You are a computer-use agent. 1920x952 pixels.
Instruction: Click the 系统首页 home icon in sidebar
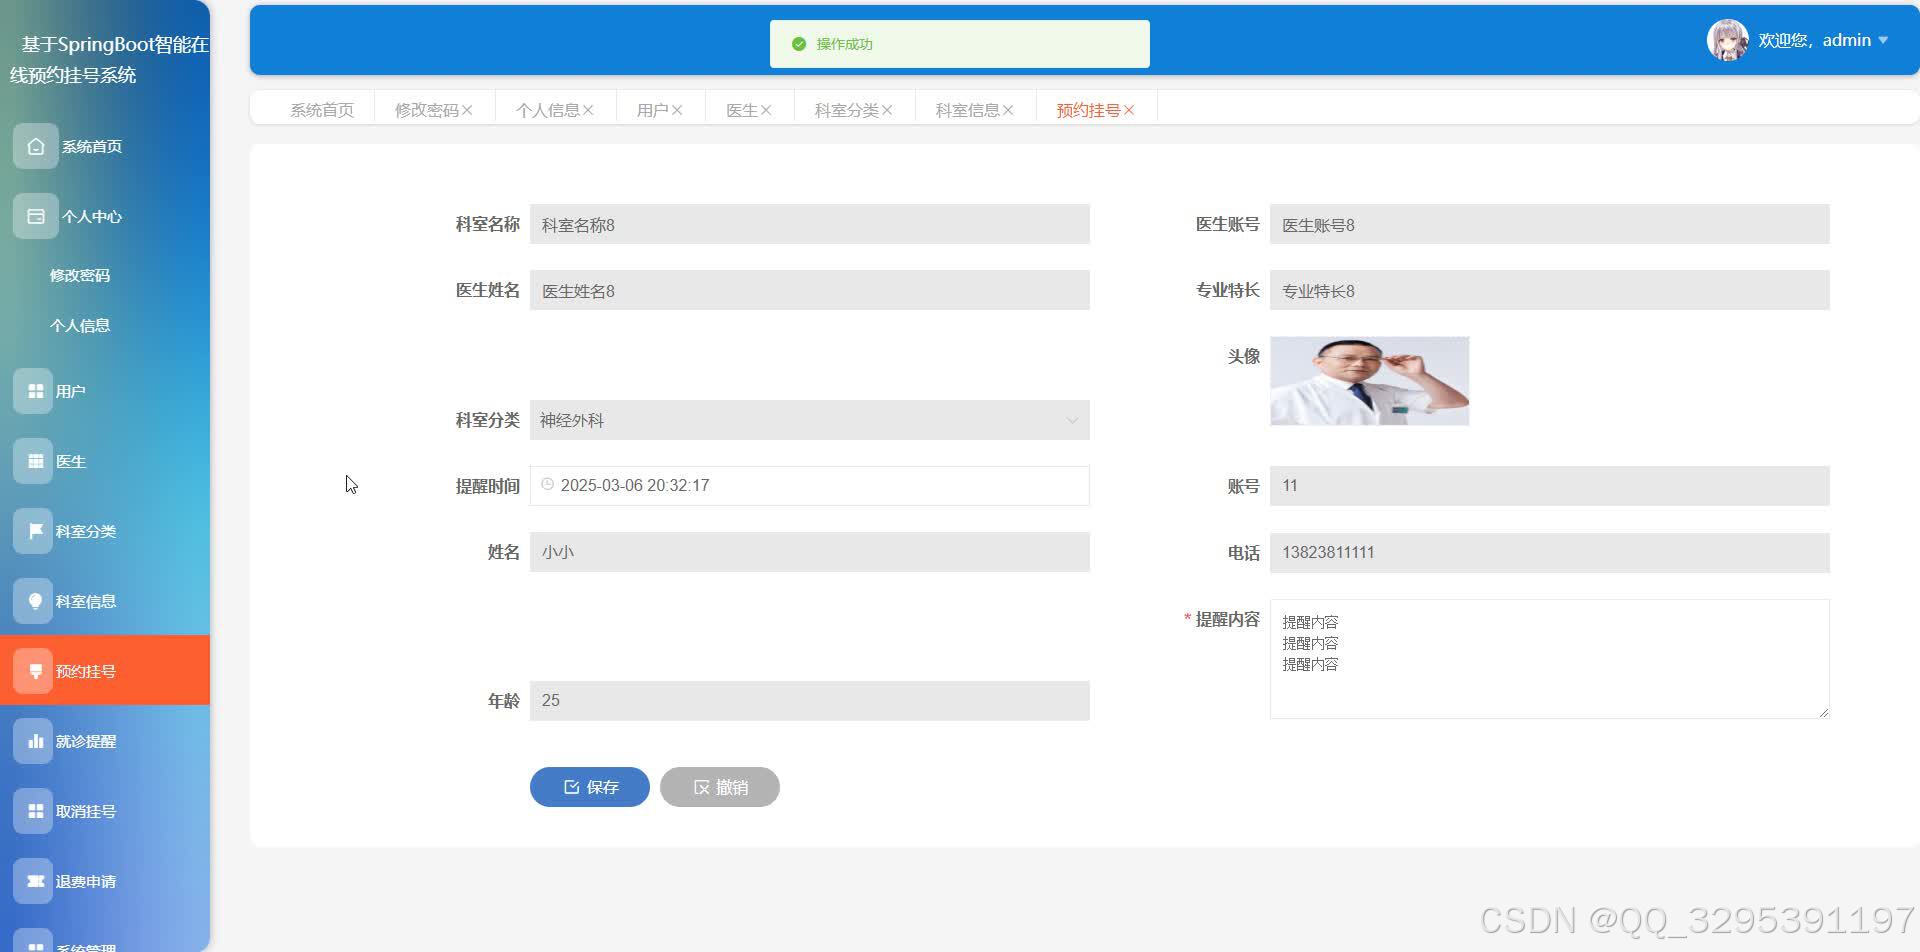coord(36,146)
